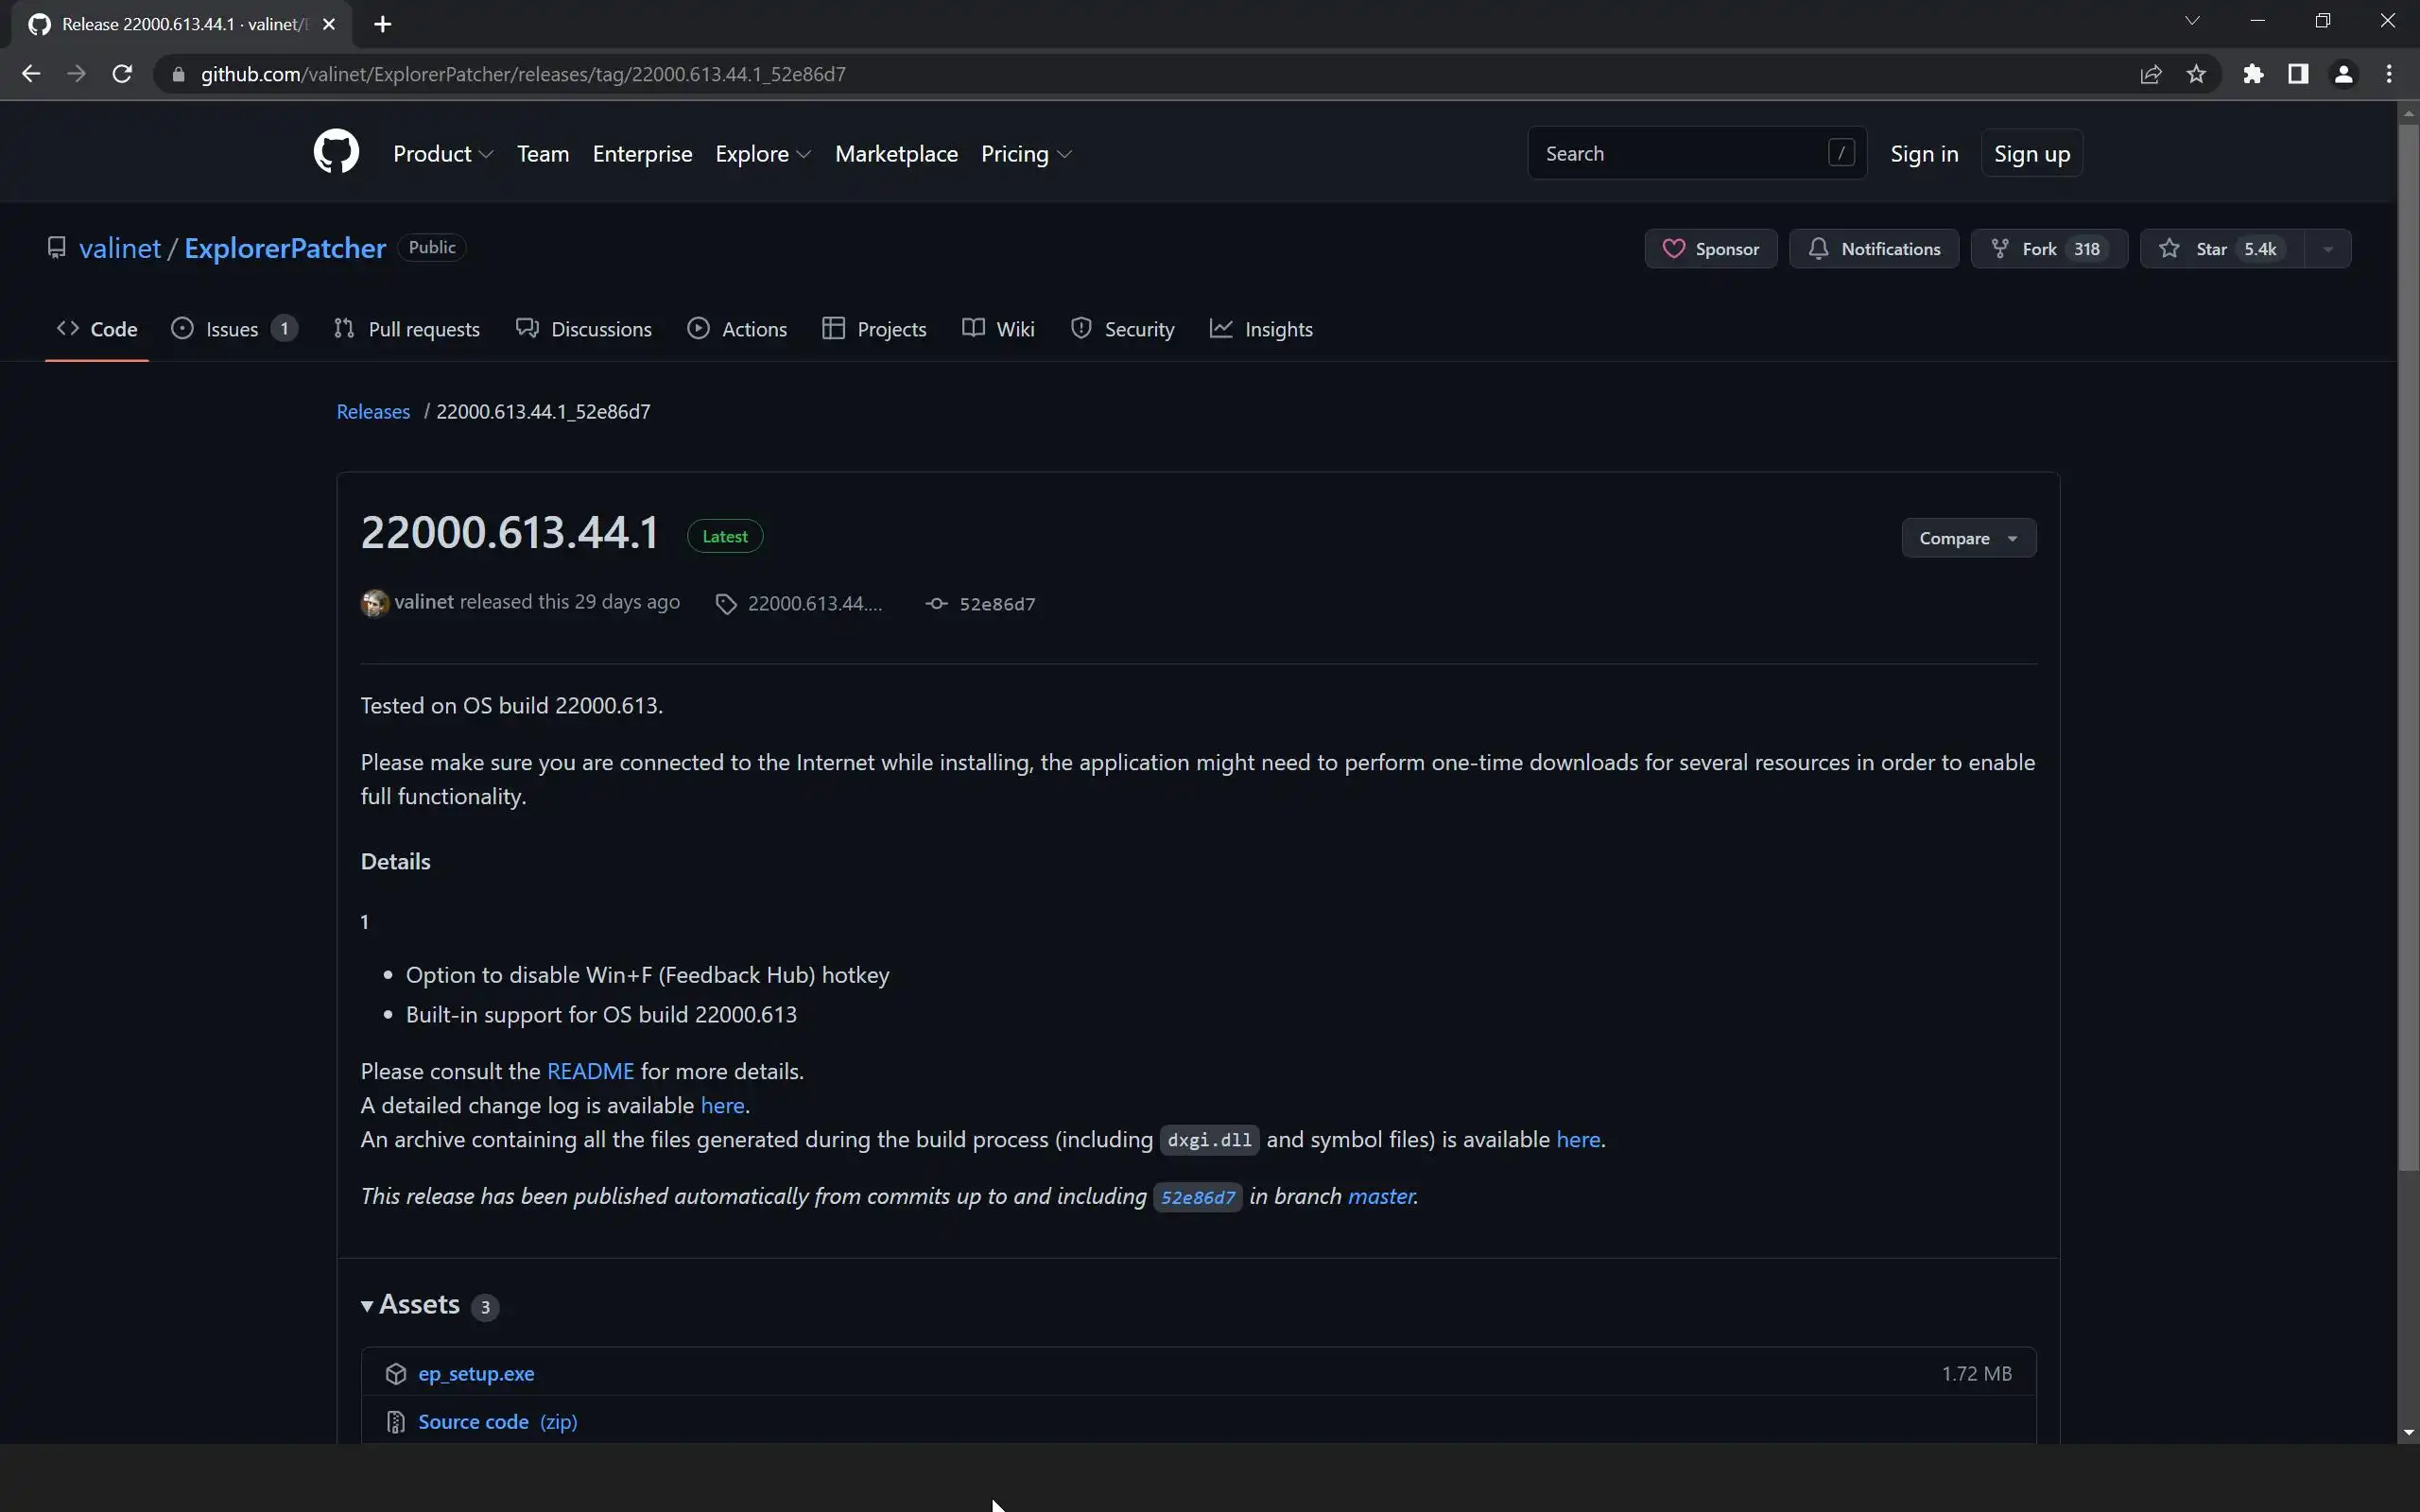Open the 22000.613.44 tag link

[x=813, y=604]
